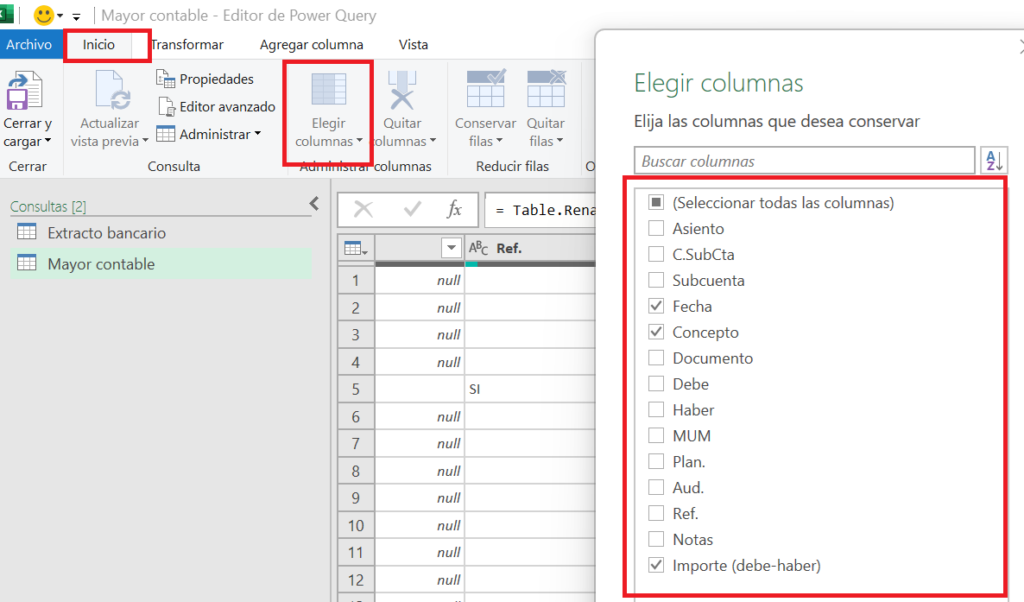
Task: Click ABC type icon of Ref. column
Action: [x=478, y=248]
